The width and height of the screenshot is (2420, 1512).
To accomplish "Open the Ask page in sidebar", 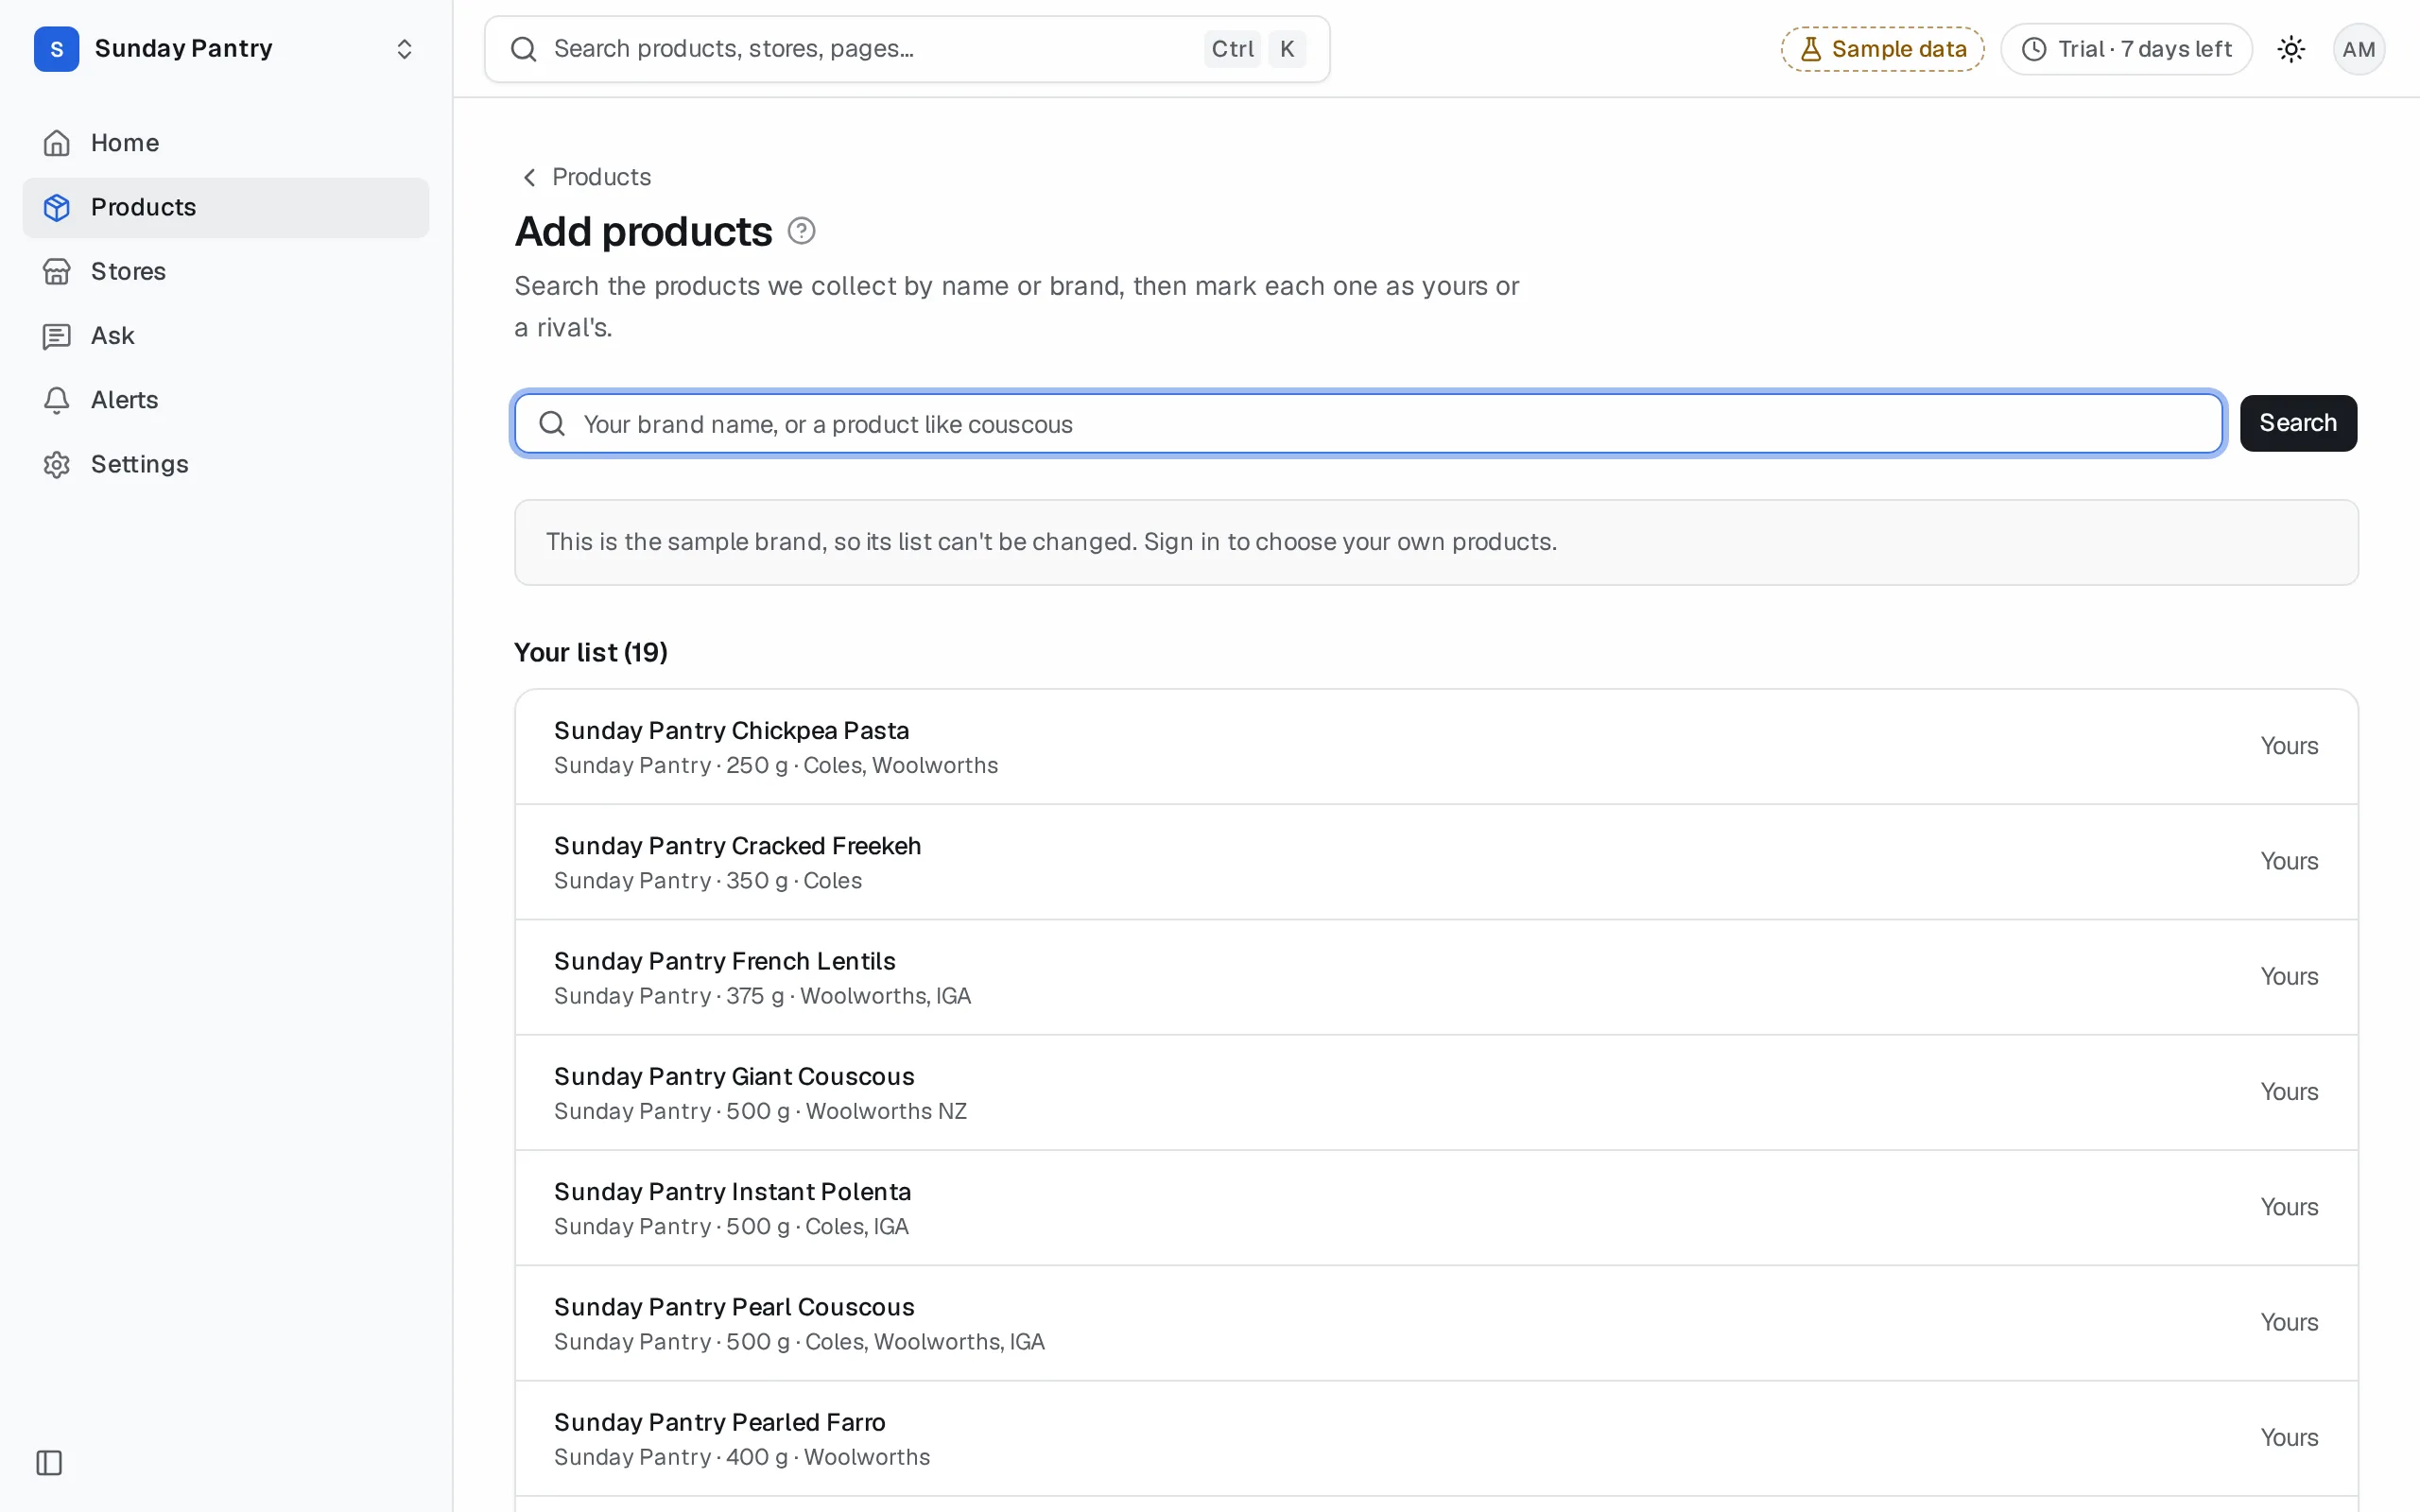I will pos(226,336).
